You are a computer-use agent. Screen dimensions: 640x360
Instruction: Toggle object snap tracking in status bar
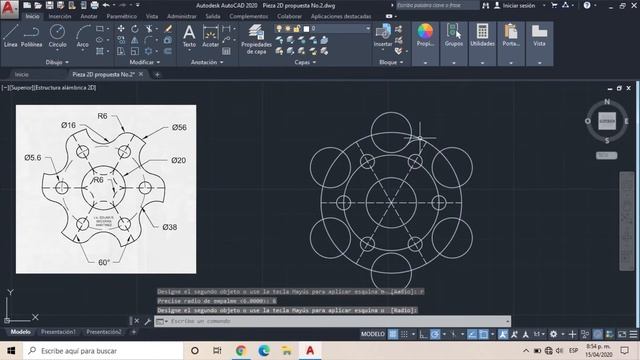tap(472, 334)
